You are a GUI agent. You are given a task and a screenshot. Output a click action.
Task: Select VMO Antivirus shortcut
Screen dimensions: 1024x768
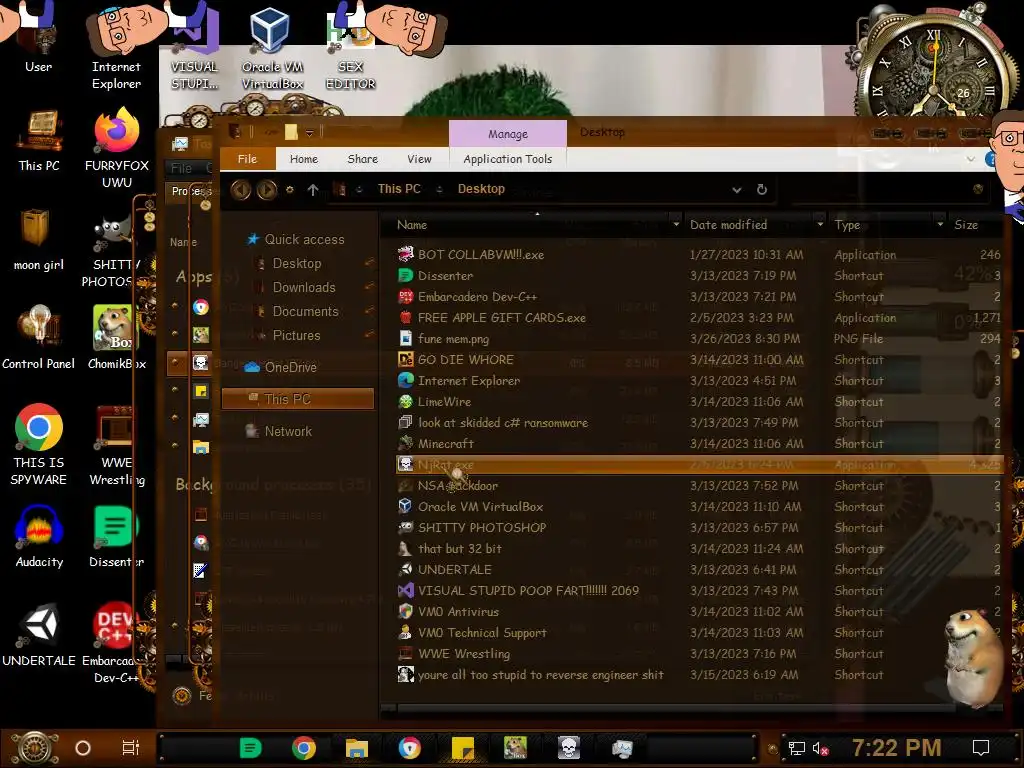point(697,612)
